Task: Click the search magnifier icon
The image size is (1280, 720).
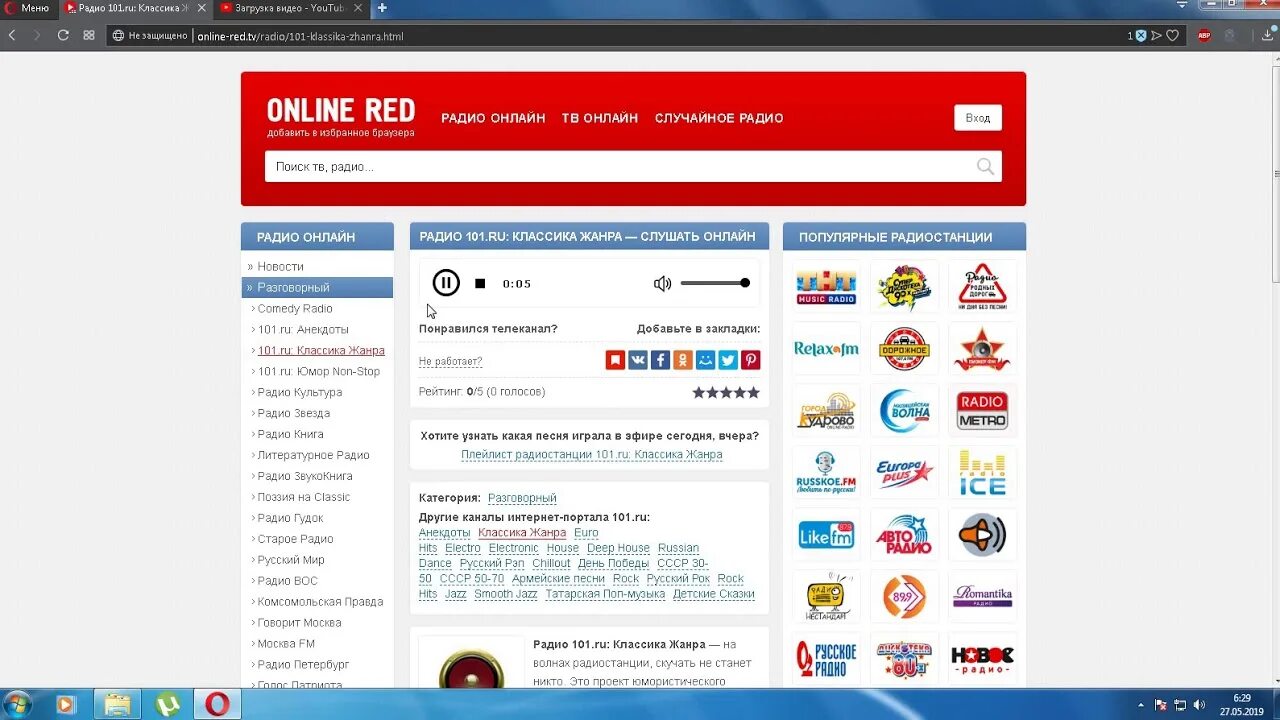Action: [986, 167]
